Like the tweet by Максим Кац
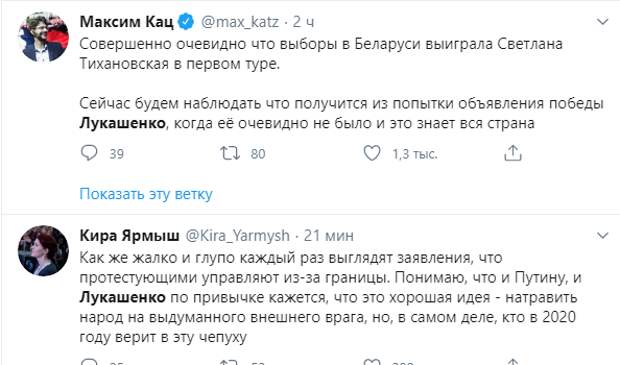This screenshot has width=620, height=365. click(372, 153)
